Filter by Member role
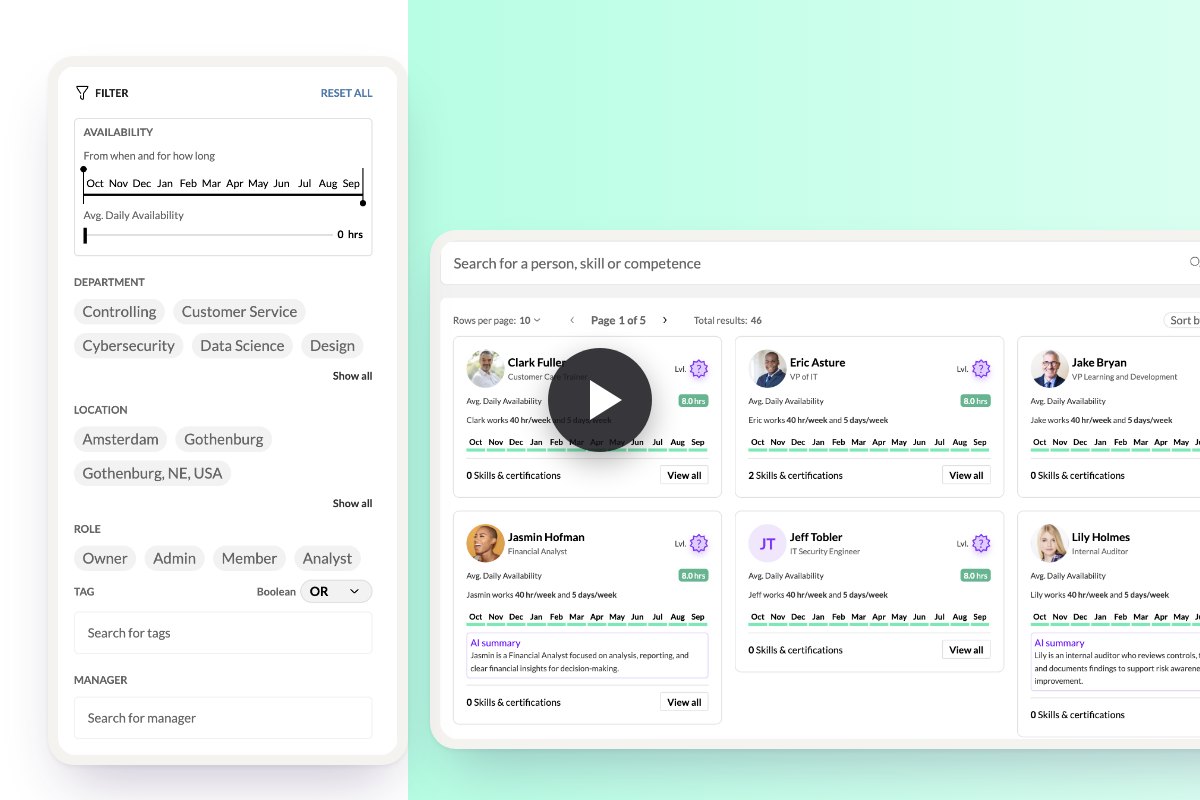This screenshot has width=1200, height=800. pos(249,558)
